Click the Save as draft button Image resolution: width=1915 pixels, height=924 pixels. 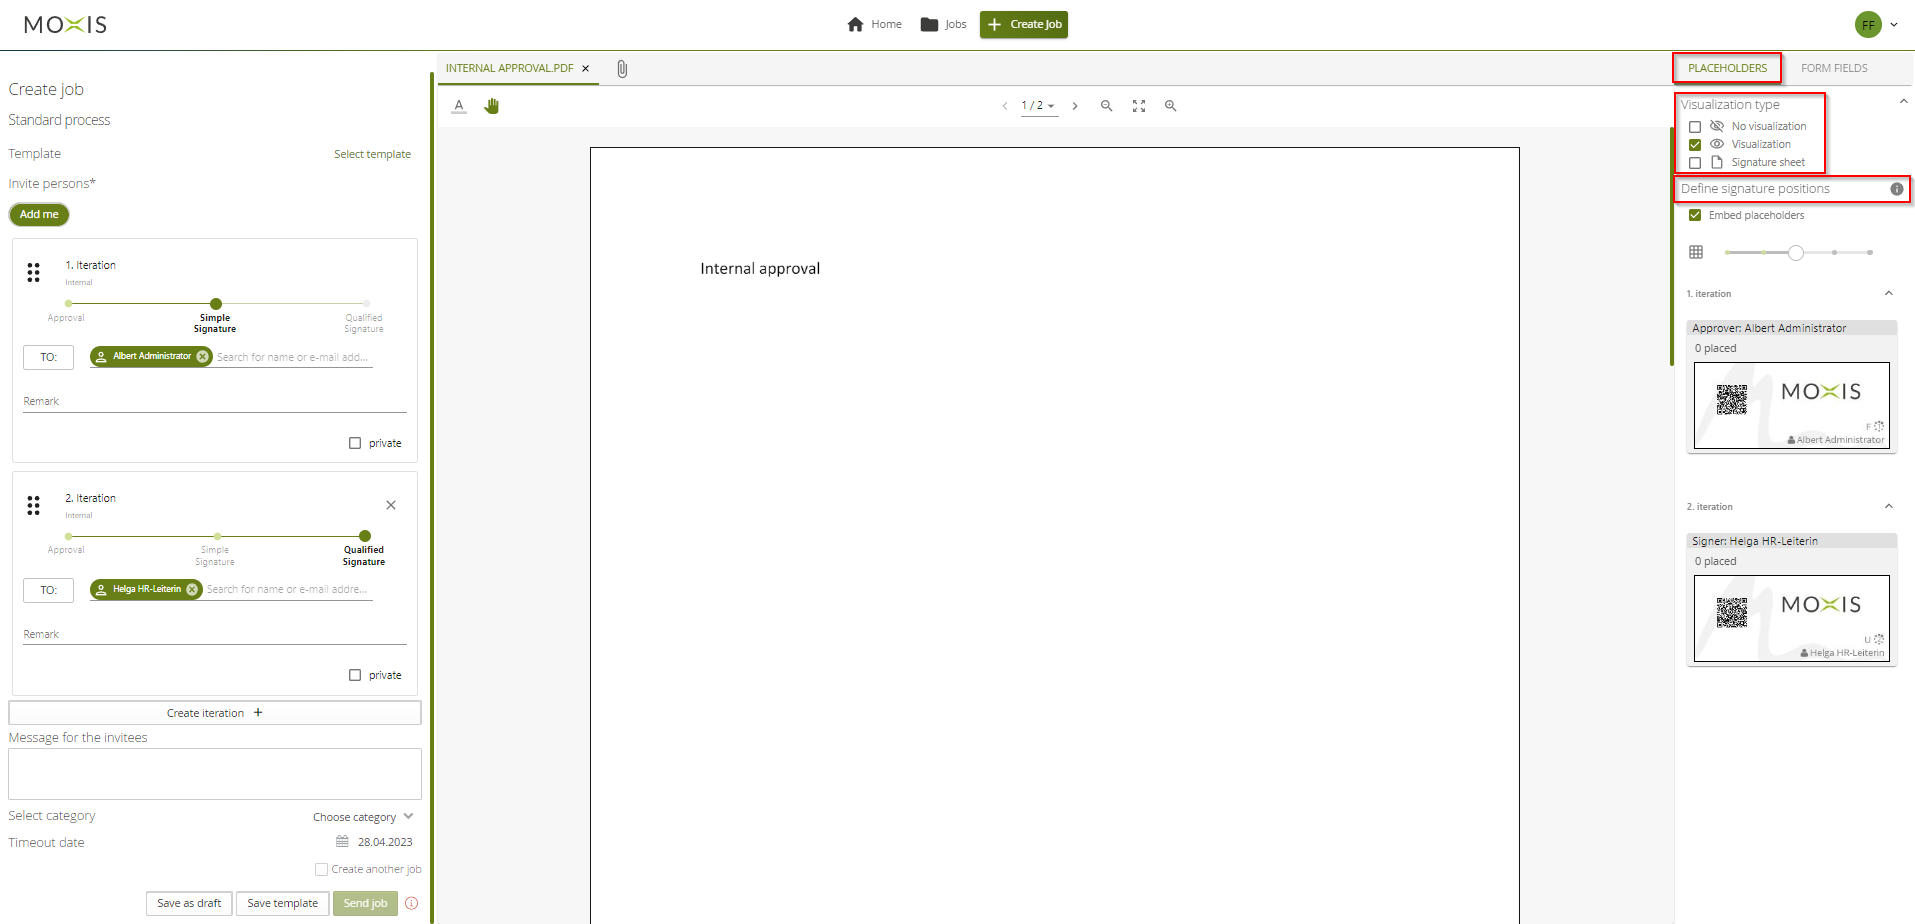click(x=189, y=903)
